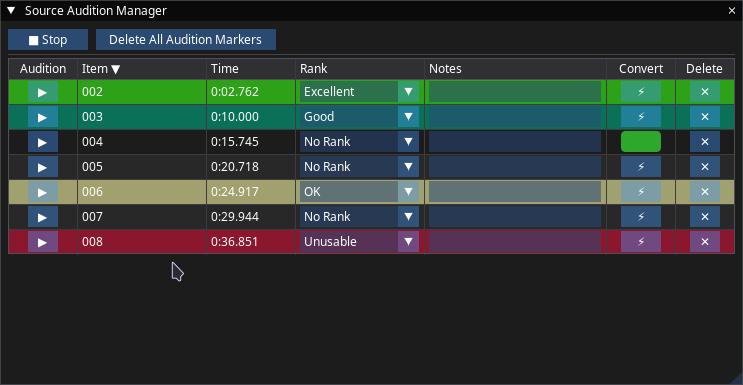The image size is (743, 385).
Task: Convert item 007 marker
Action: tap(641, 217)
